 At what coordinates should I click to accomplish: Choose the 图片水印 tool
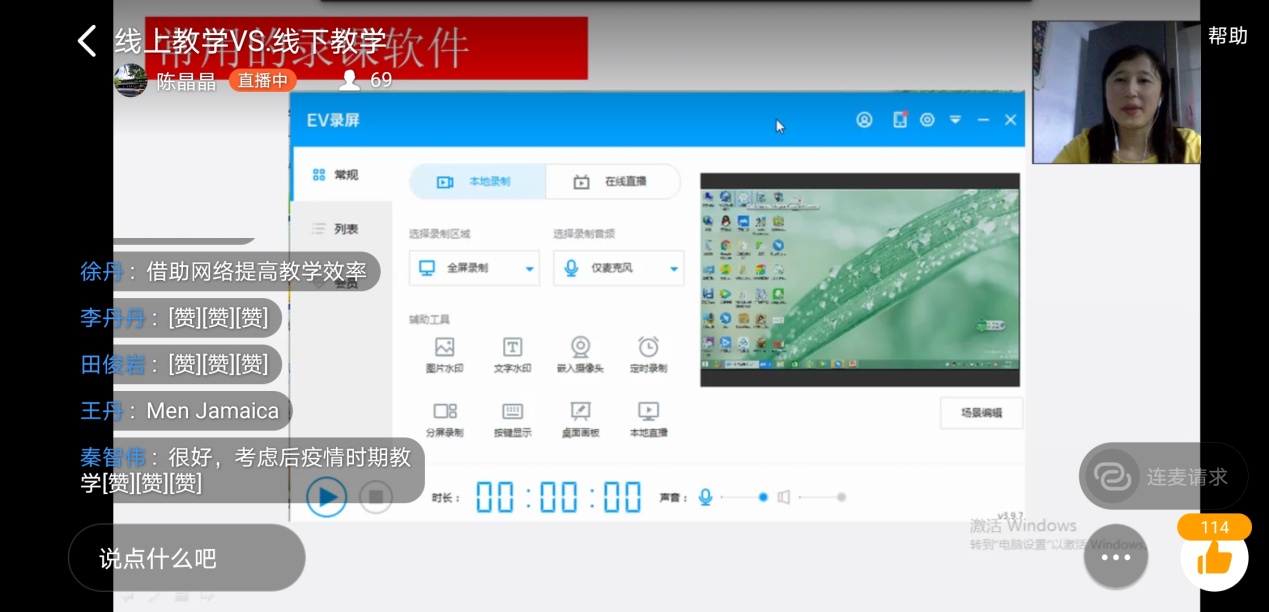coord(445,355)
